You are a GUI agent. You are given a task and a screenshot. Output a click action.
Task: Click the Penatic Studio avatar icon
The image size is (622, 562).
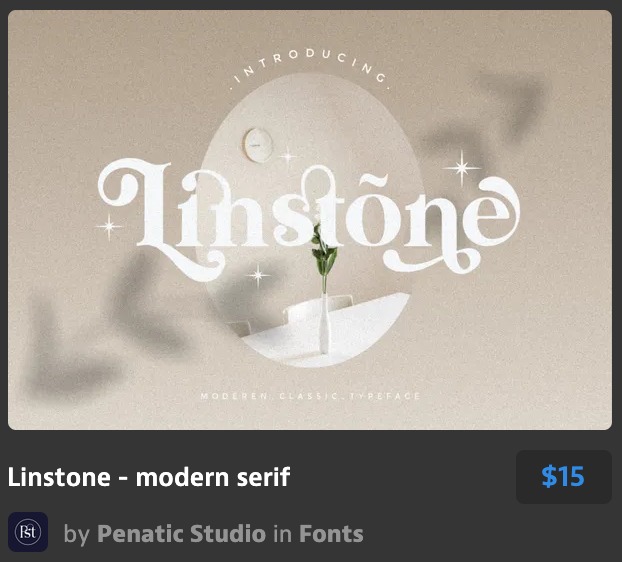click(x=28, y=532)
